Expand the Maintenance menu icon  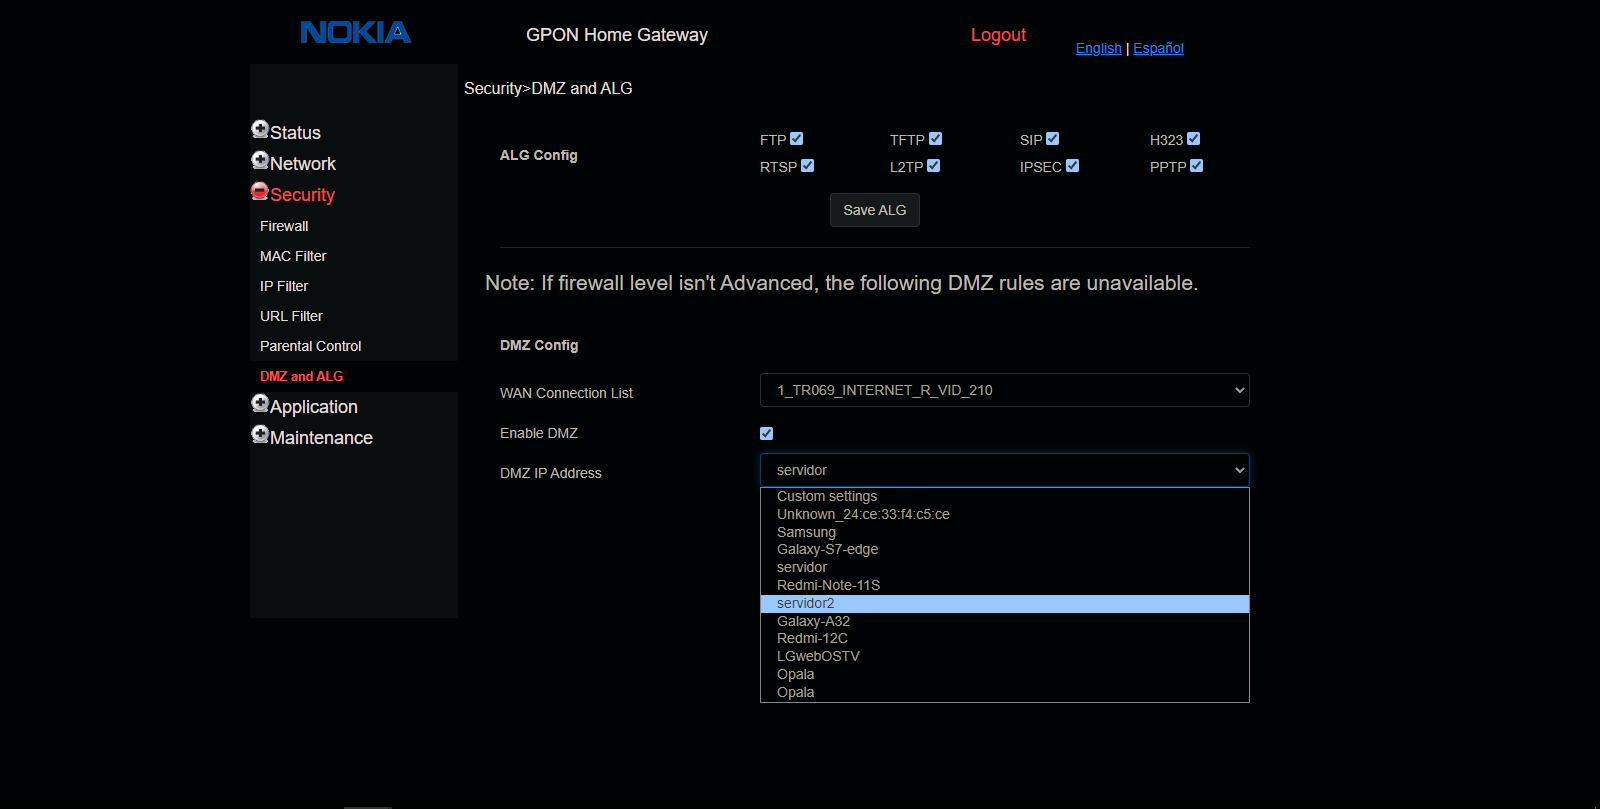point(260,434)
